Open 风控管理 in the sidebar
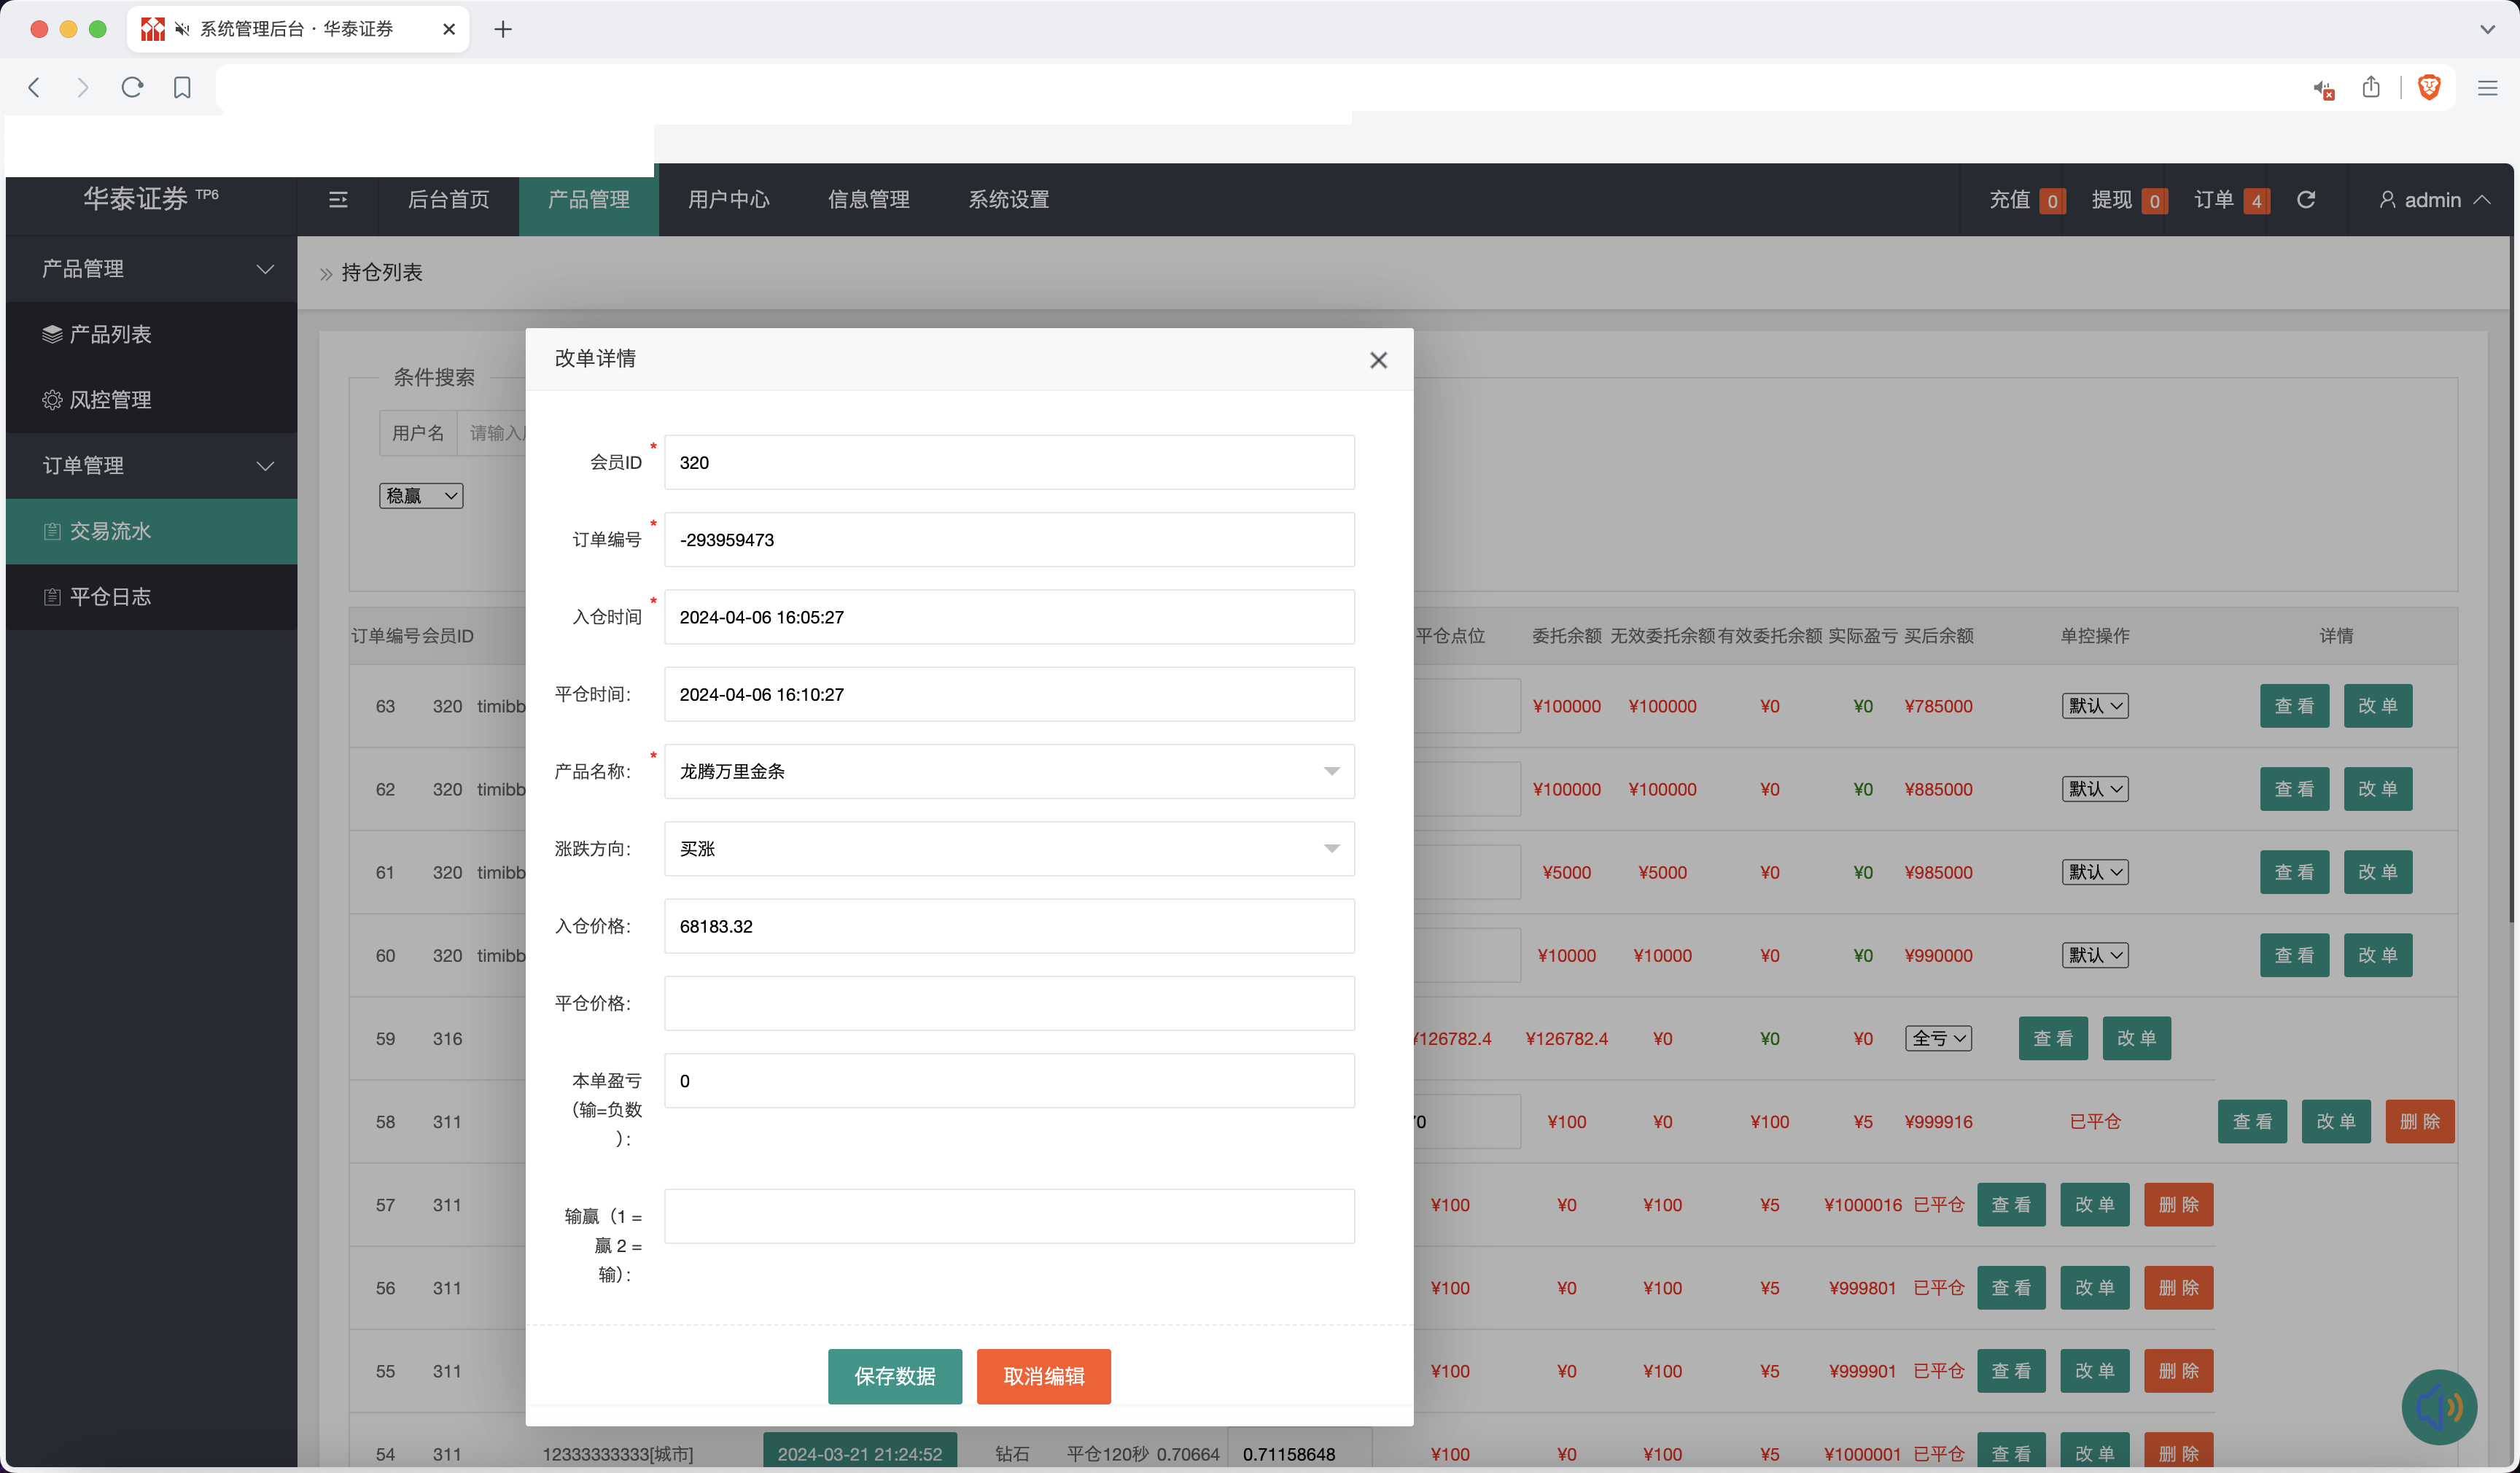The image size is (2520, 1473). (152, 400)
